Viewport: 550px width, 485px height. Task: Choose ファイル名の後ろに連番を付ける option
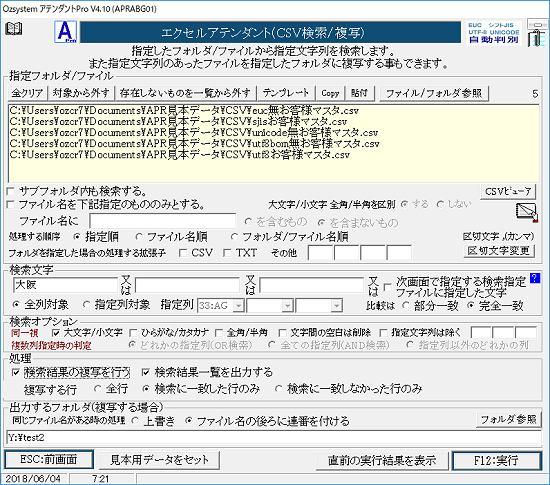(x=188, y=420)
